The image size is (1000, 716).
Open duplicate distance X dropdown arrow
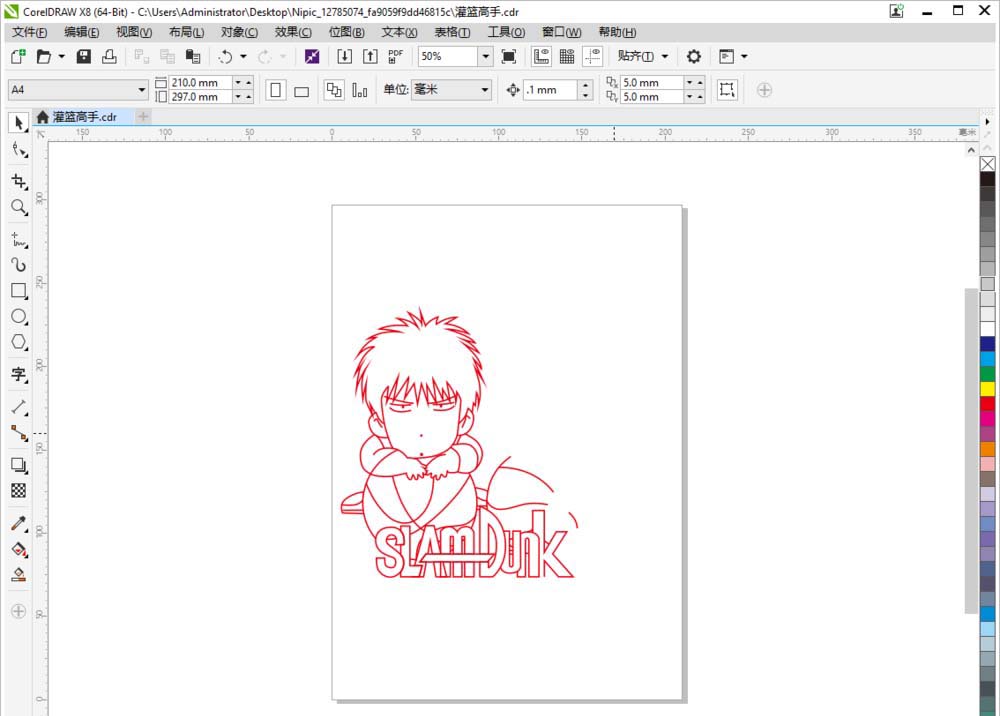(689, 83)
